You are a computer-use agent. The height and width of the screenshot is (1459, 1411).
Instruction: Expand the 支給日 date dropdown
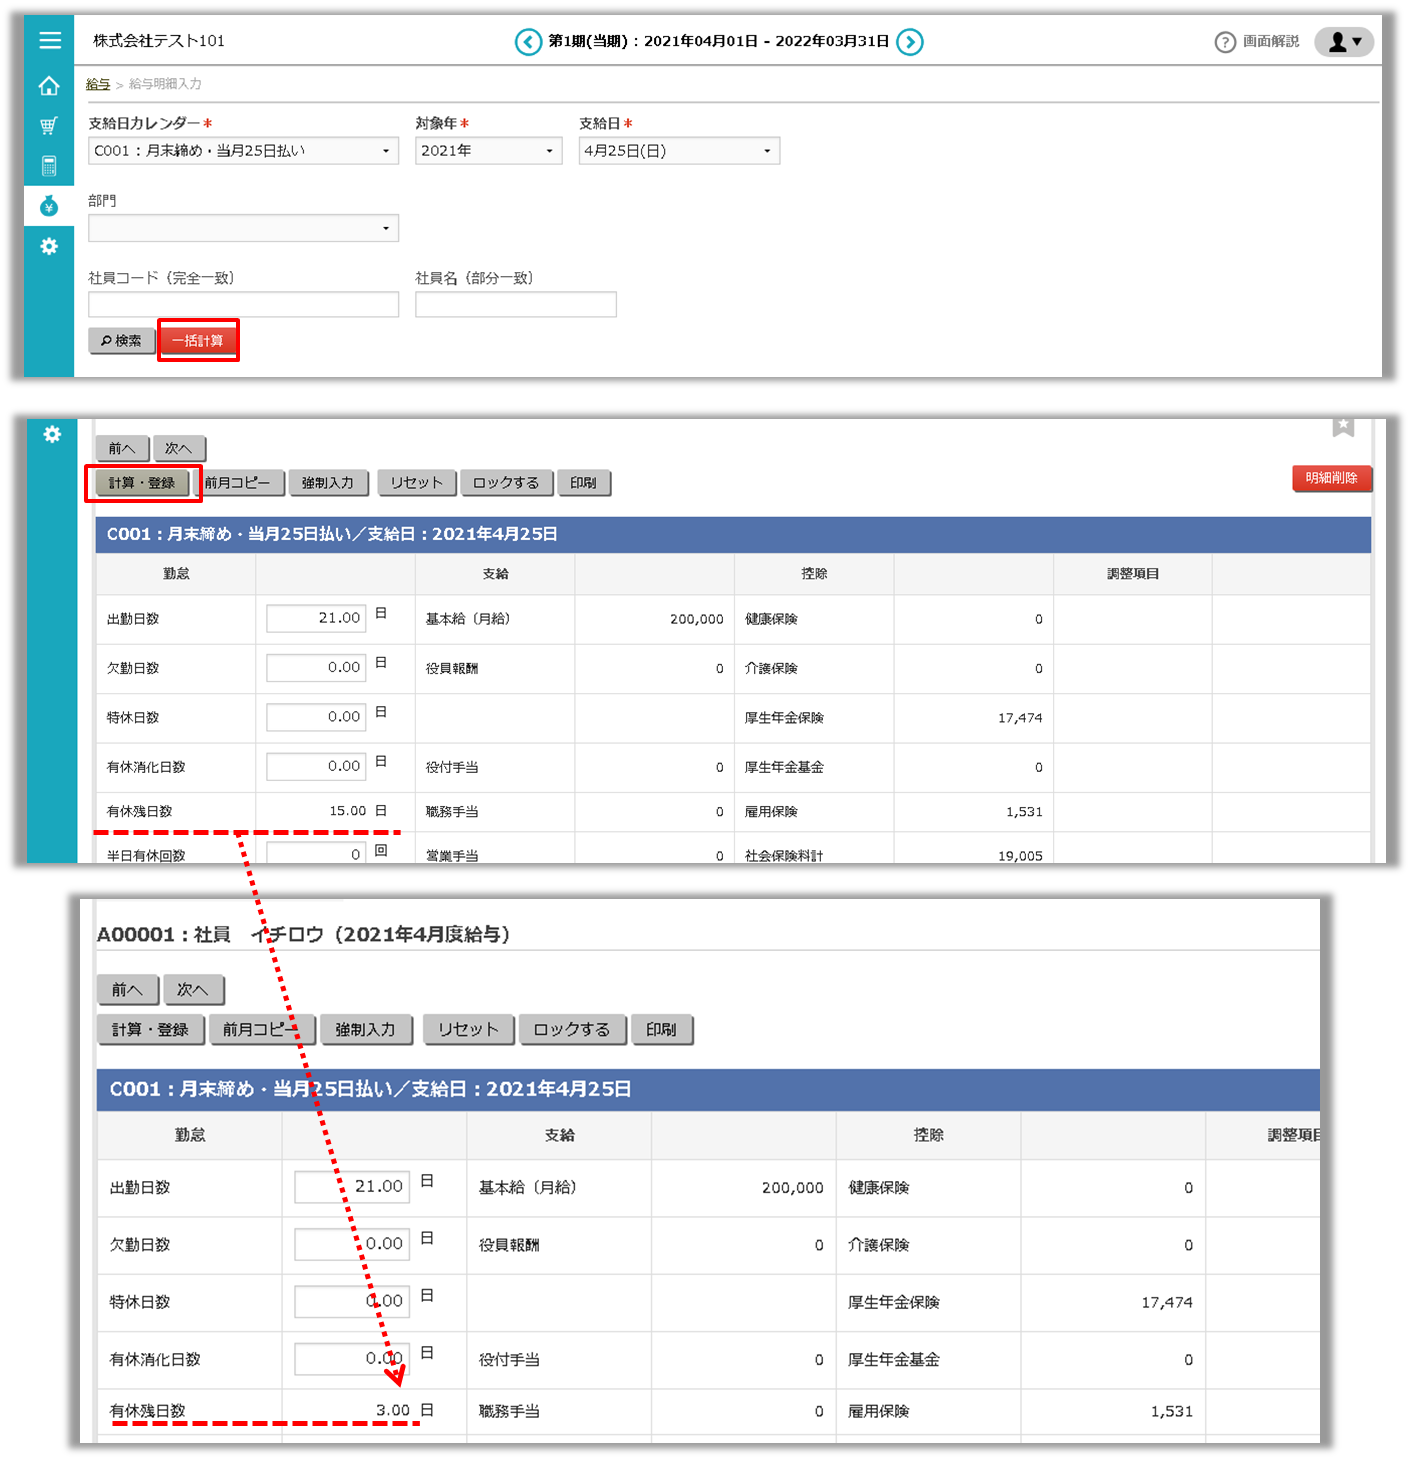pyautogui.click(x=679, y=151)
